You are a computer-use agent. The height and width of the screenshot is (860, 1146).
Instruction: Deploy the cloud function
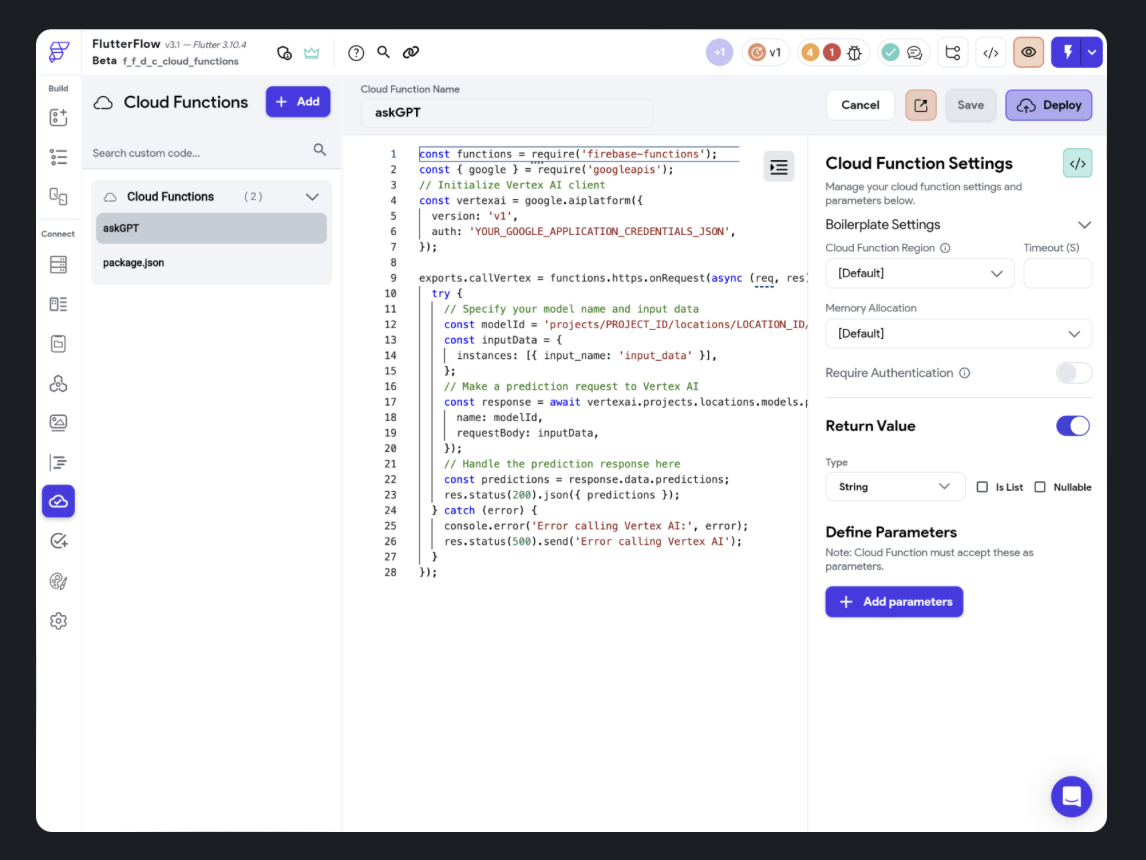click(1049, 105)
